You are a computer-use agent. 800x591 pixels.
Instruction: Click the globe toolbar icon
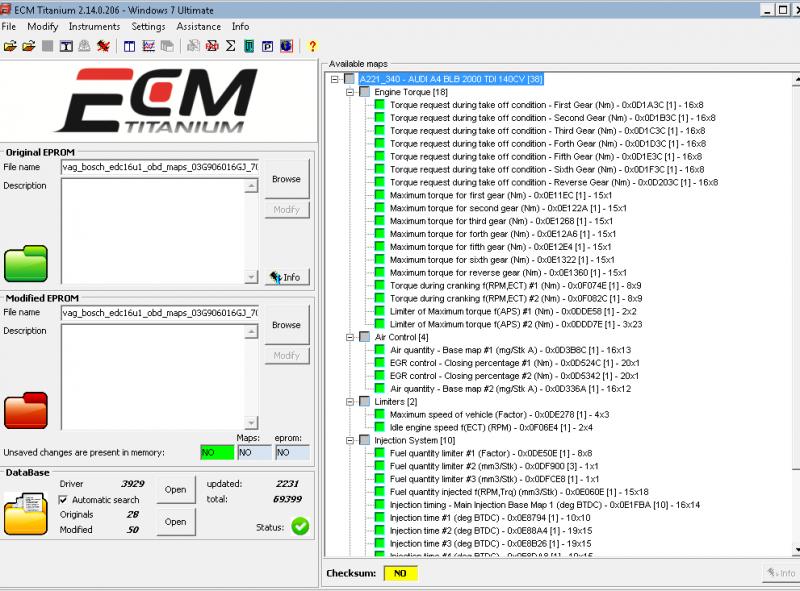click(286, 46)
